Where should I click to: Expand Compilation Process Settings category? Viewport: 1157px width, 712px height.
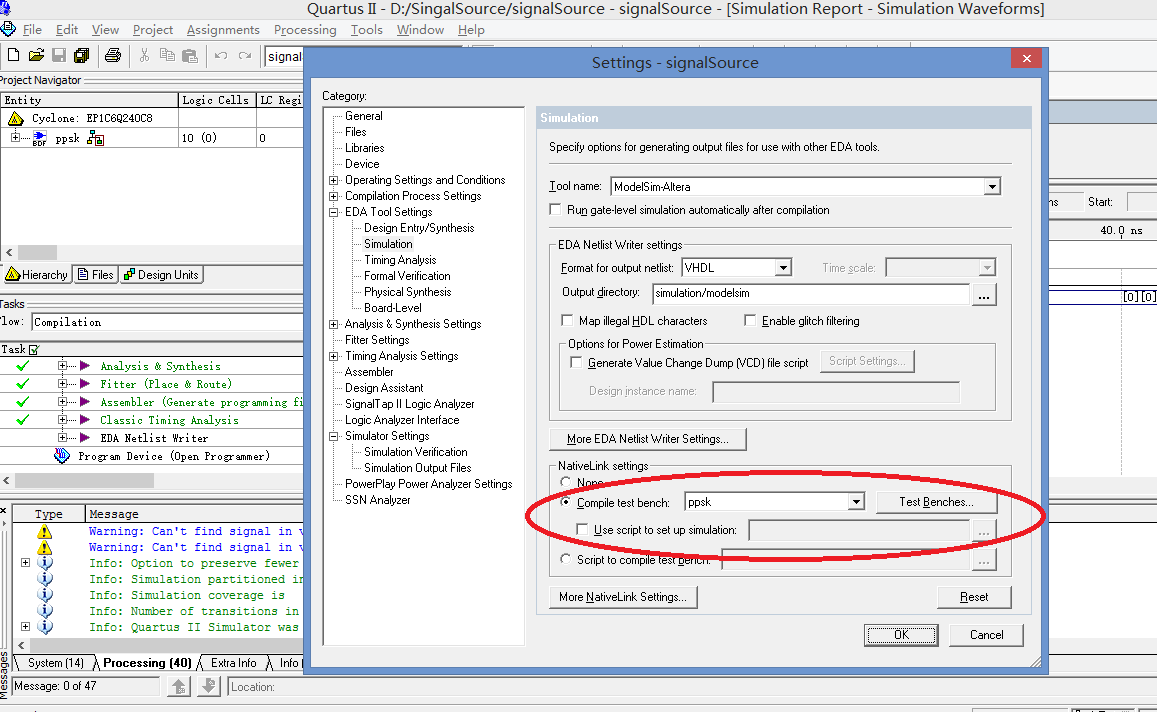(x=334, y=196)
